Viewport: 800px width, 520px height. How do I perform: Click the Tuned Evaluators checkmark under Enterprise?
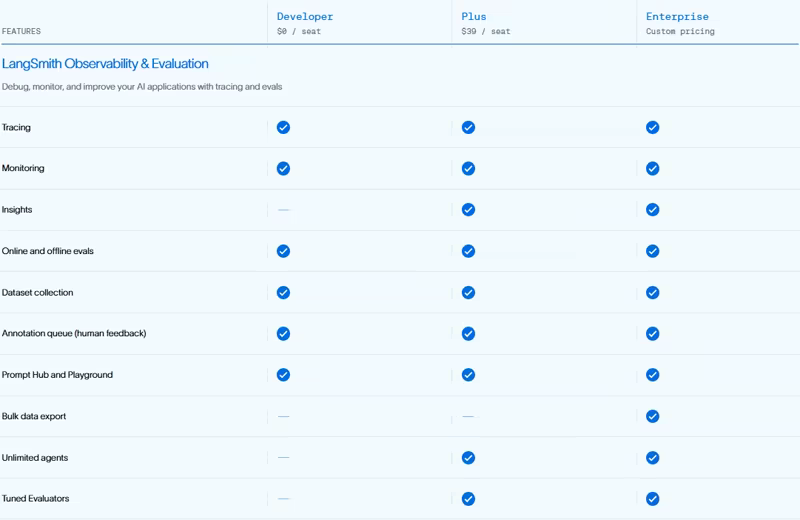pos(652,499)
